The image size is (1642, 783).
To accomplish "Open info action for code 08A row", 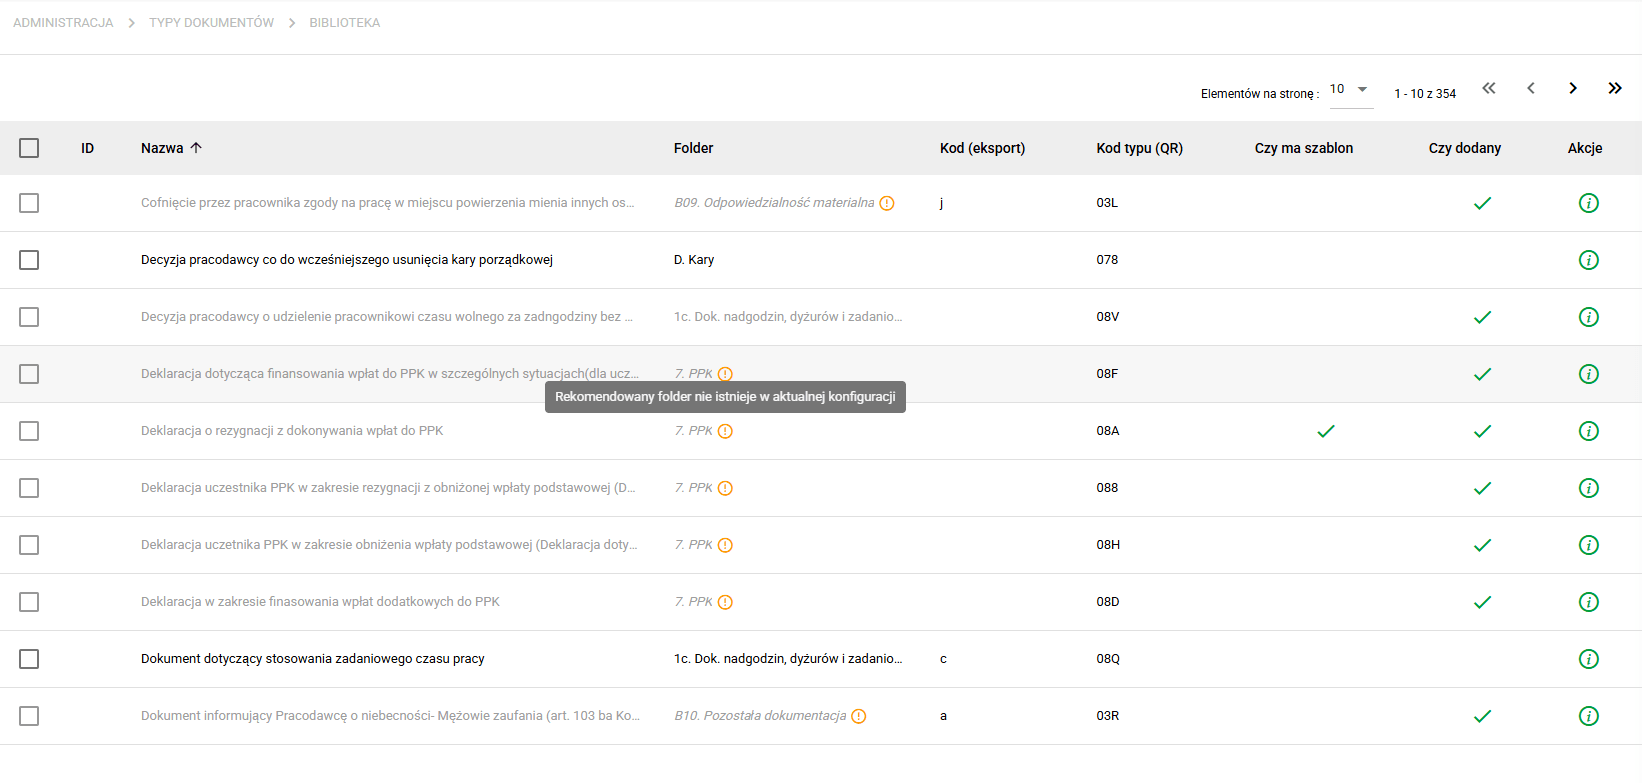I will [x=1588, y=431].
